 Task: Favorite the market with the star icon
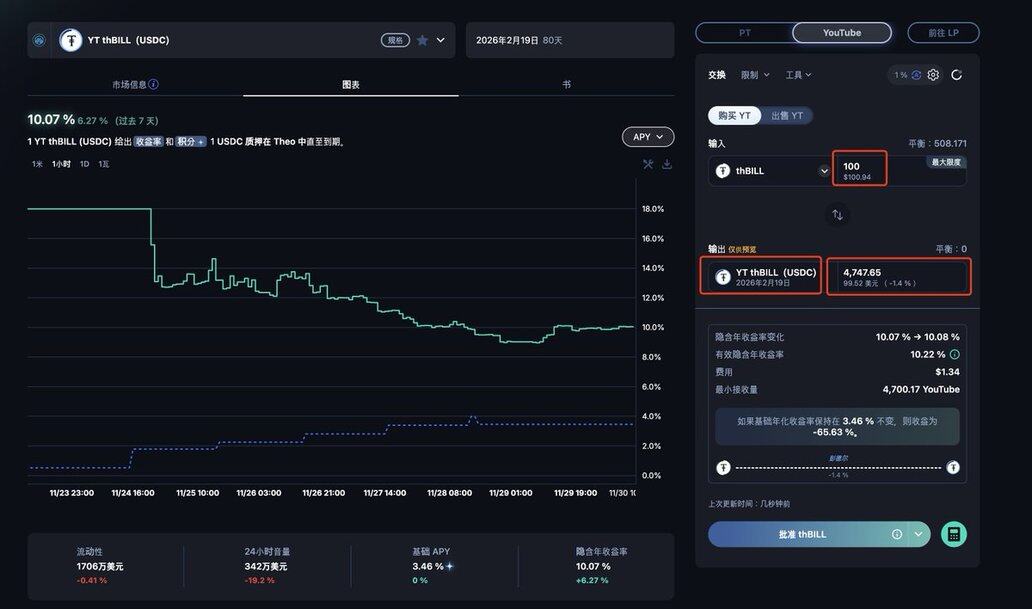coord(422,40)
